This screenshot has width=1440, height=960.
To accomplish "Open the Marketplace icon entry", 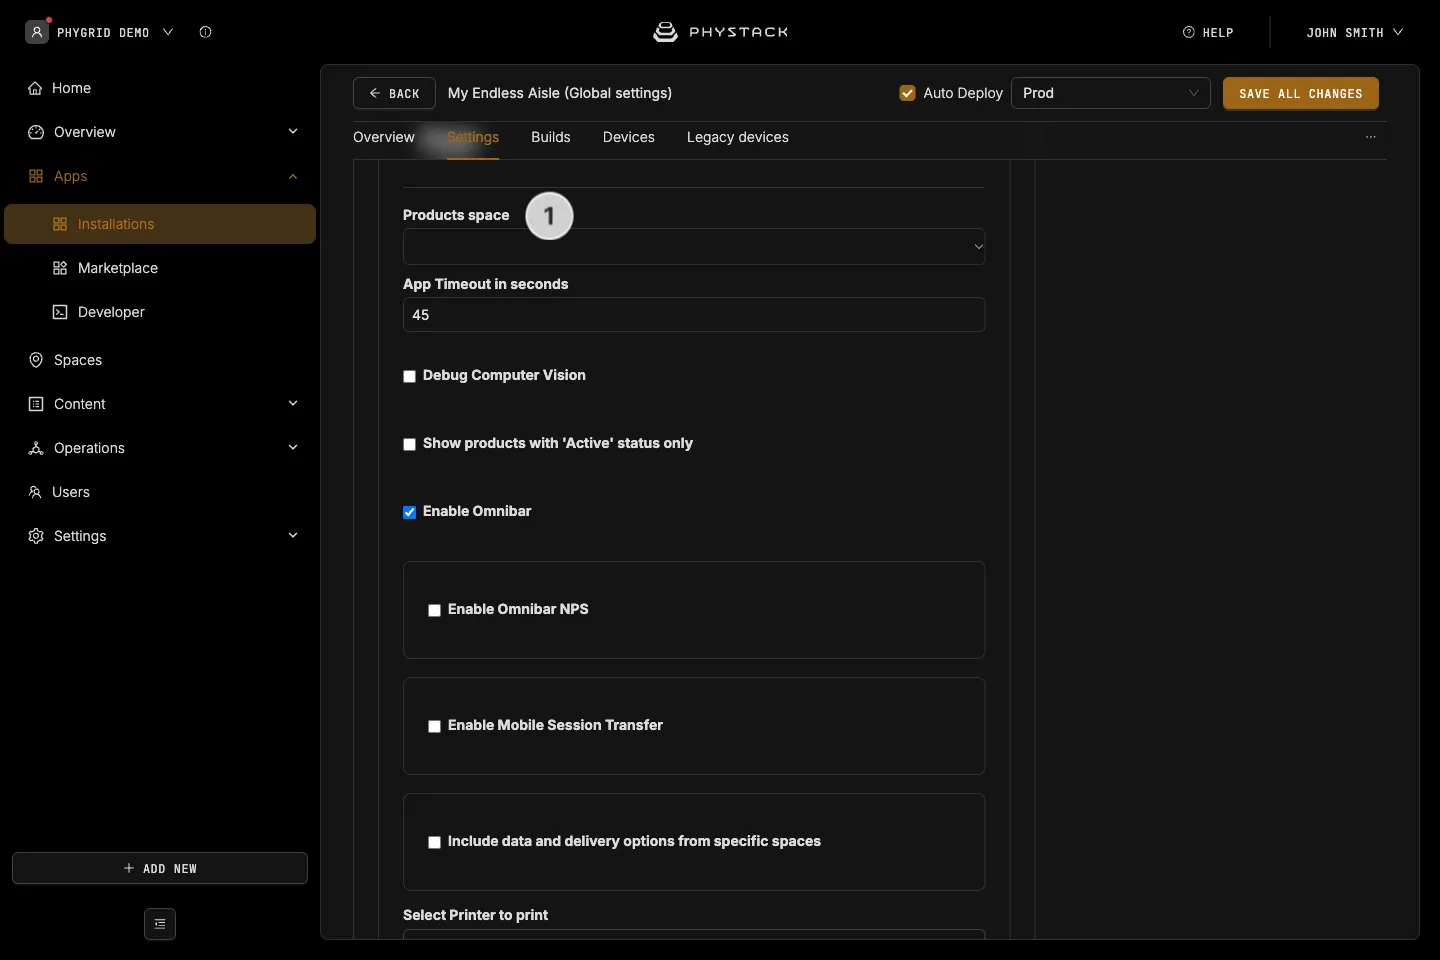I will (x=60, y=268).
